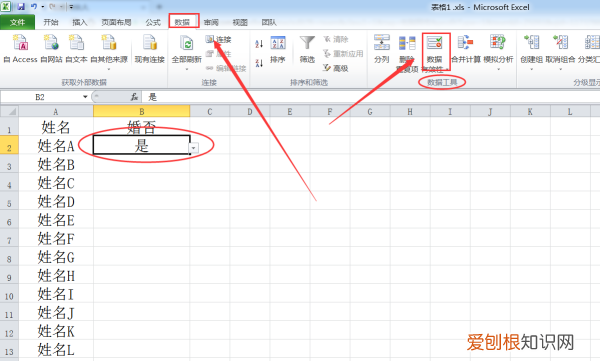Click cell A2 with text 姓名A
The height and width of the screenshot is (361, 600).
pyautogui.click(x=56, y=145)
